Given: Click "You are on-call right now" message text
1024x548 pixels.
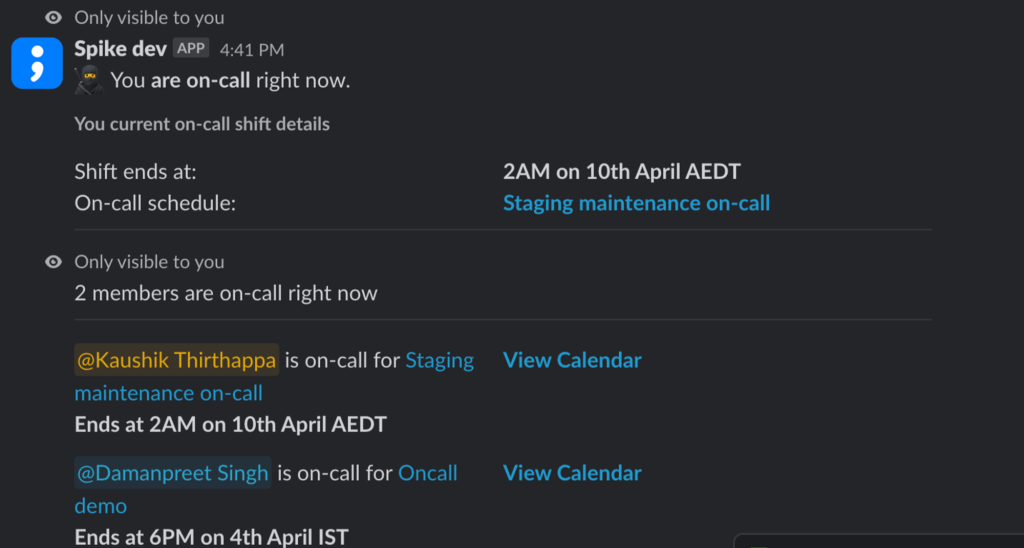Looking at the screenshot, I should pos(230,80).
